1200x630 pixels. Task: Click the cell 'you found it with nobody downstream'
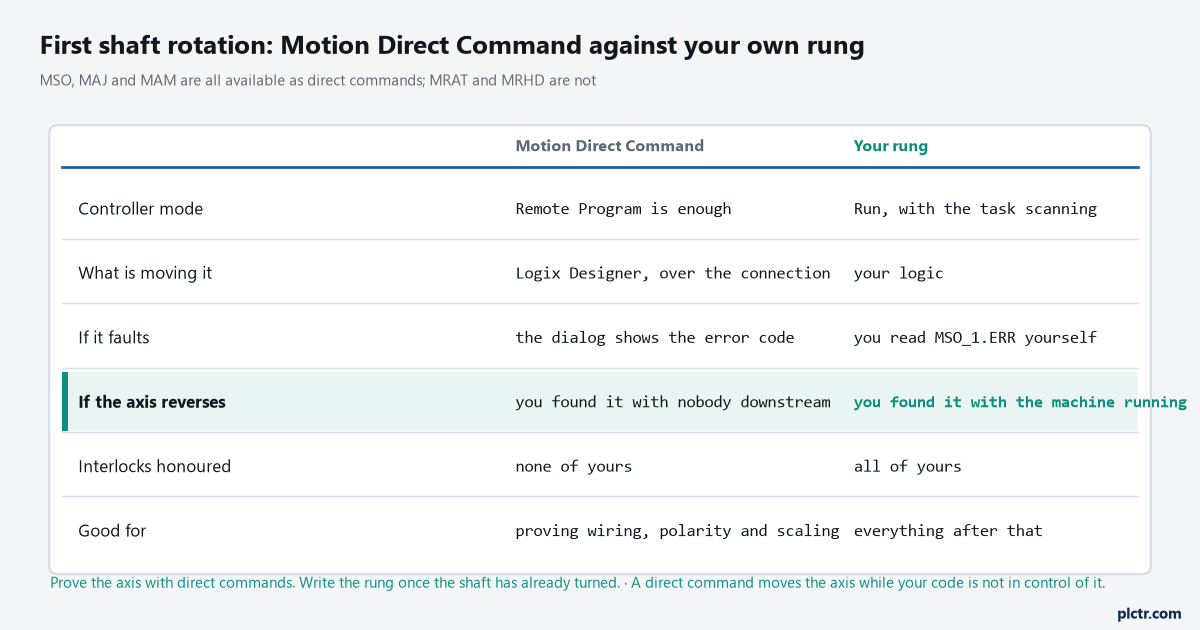[673, 402]
